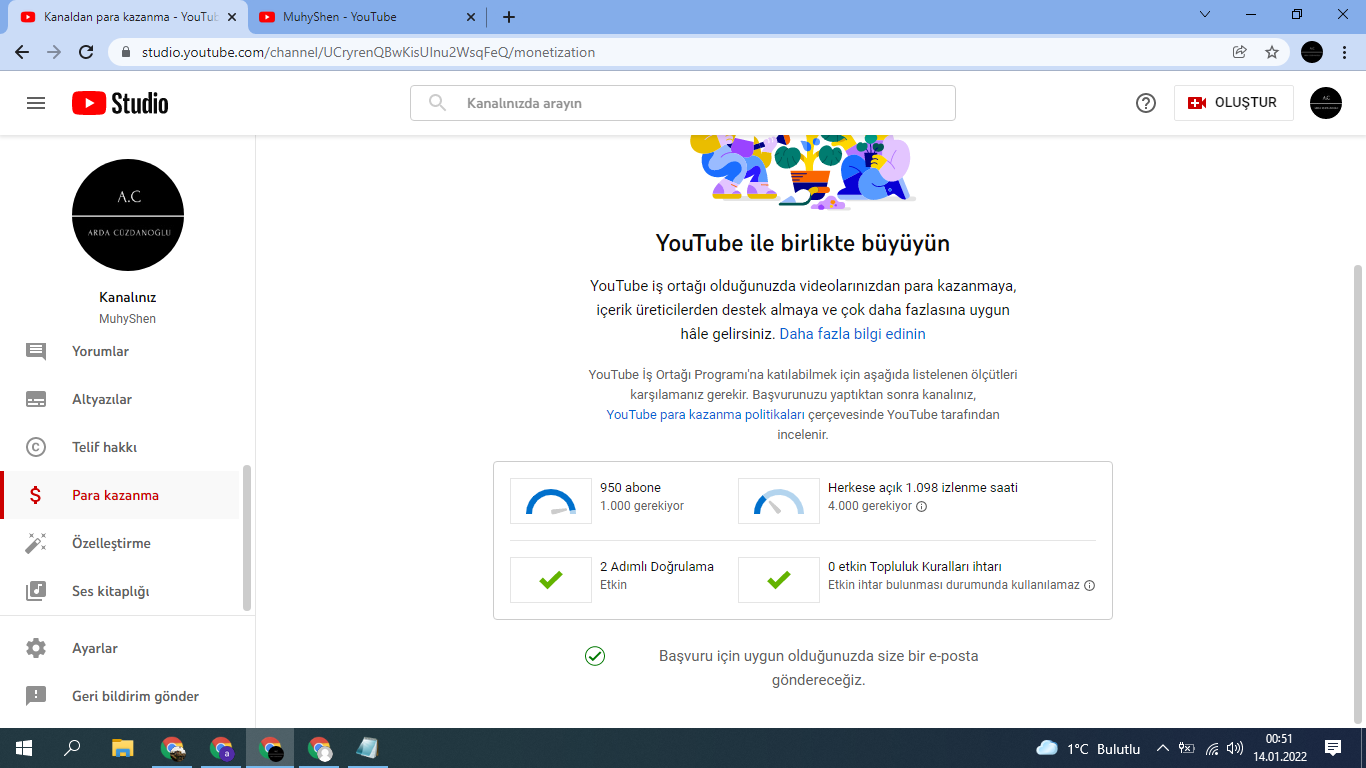Open the YouTube Studio hamburger menu
This screenshot has width=1366, height=768.
(x=36, y=103)
